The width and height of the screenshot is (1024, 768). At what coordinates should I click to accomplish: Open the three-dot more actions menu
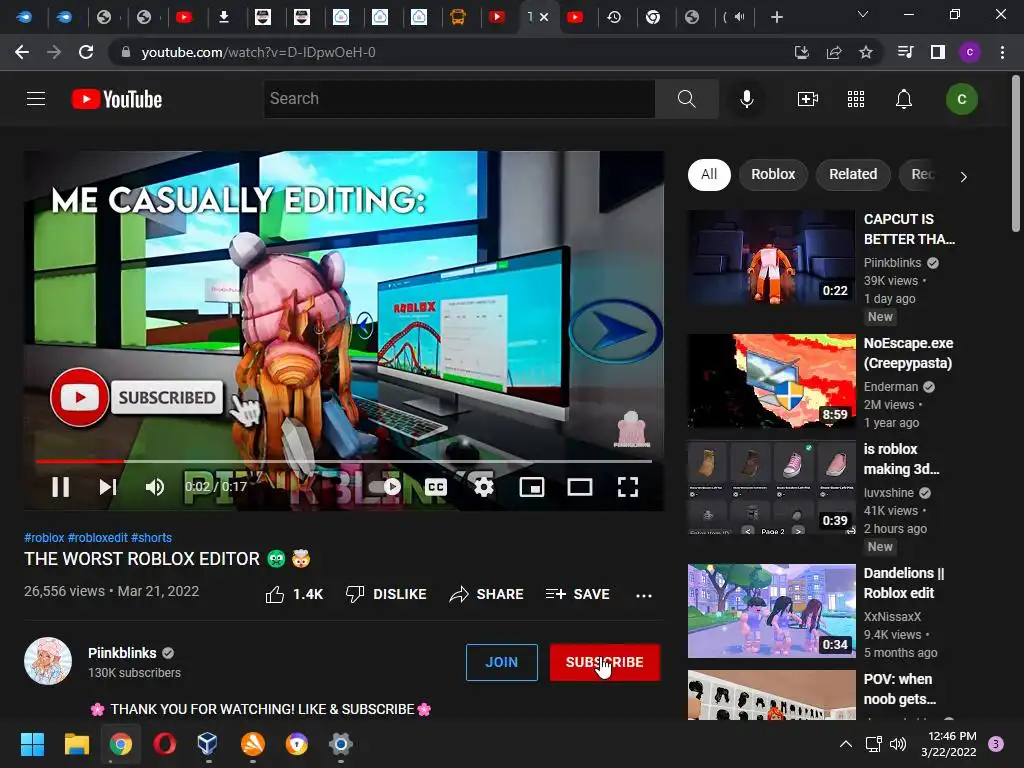[644, 595]
